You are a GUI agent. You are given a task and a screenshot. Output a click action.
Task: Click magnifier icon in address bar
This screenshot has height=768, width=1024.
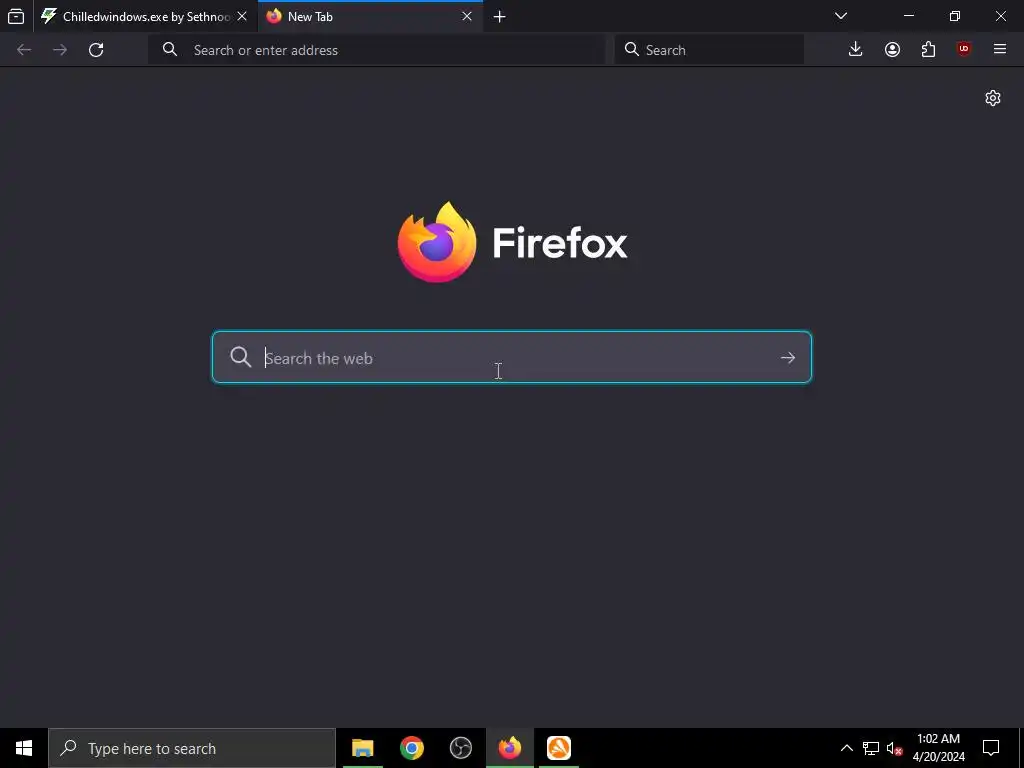(x=170, y=50)
